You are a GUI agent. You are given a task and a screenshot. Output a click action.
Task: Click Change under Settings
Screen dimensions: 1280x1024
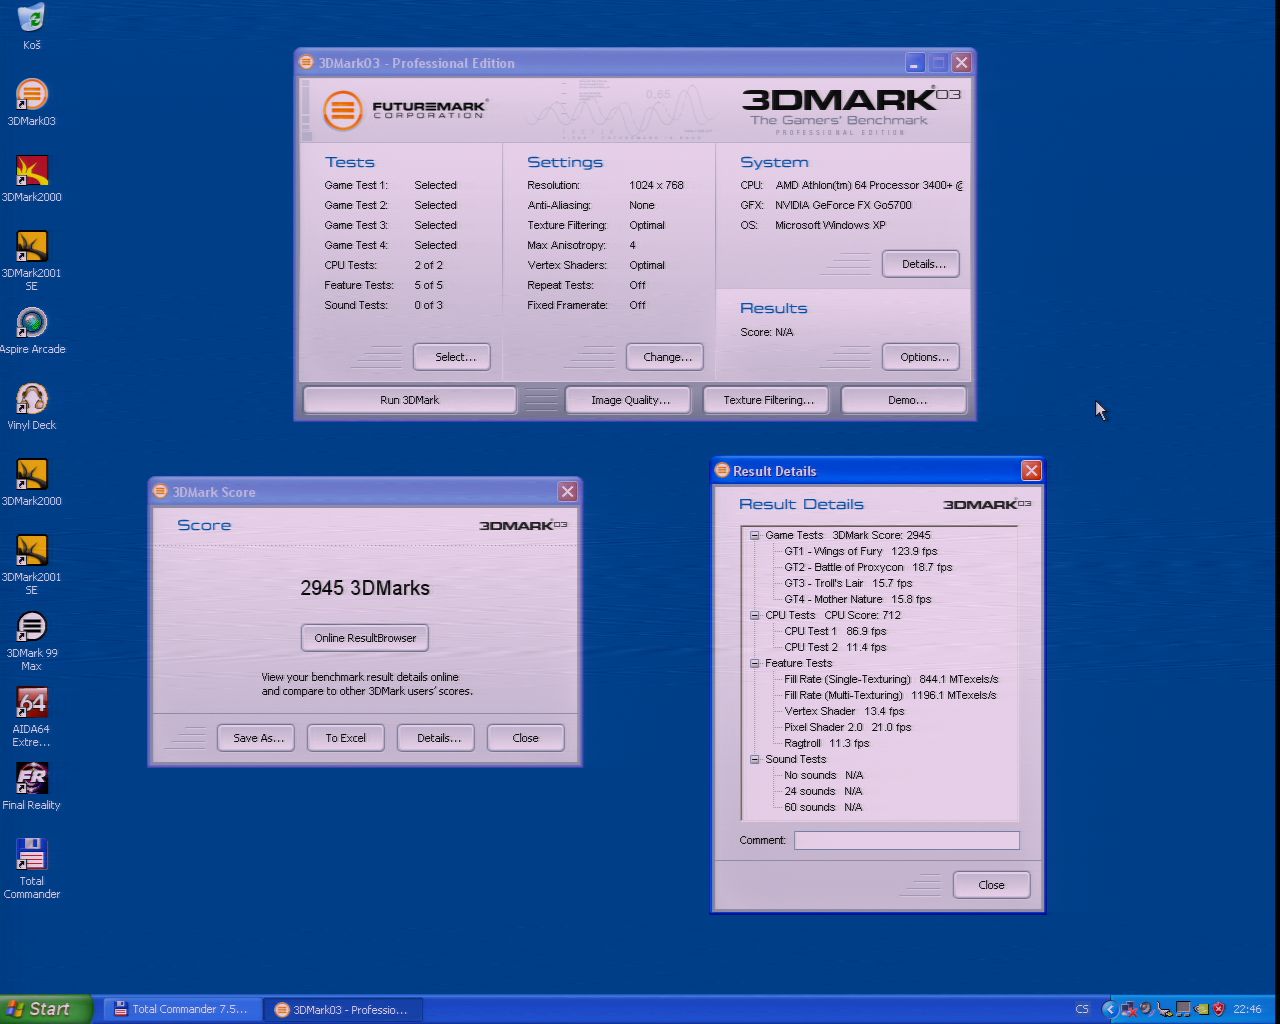click(x=667, y=357)
